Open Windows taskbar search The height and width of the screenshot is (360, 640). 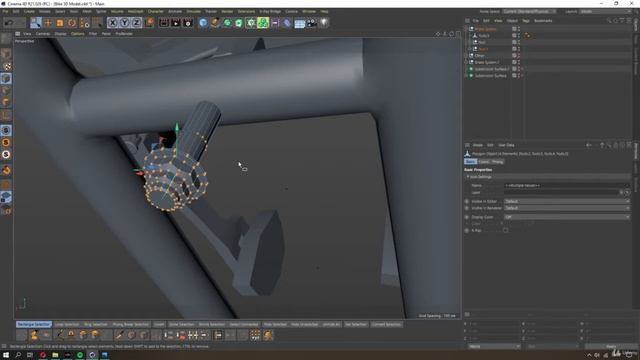click(x=18, y=355)
